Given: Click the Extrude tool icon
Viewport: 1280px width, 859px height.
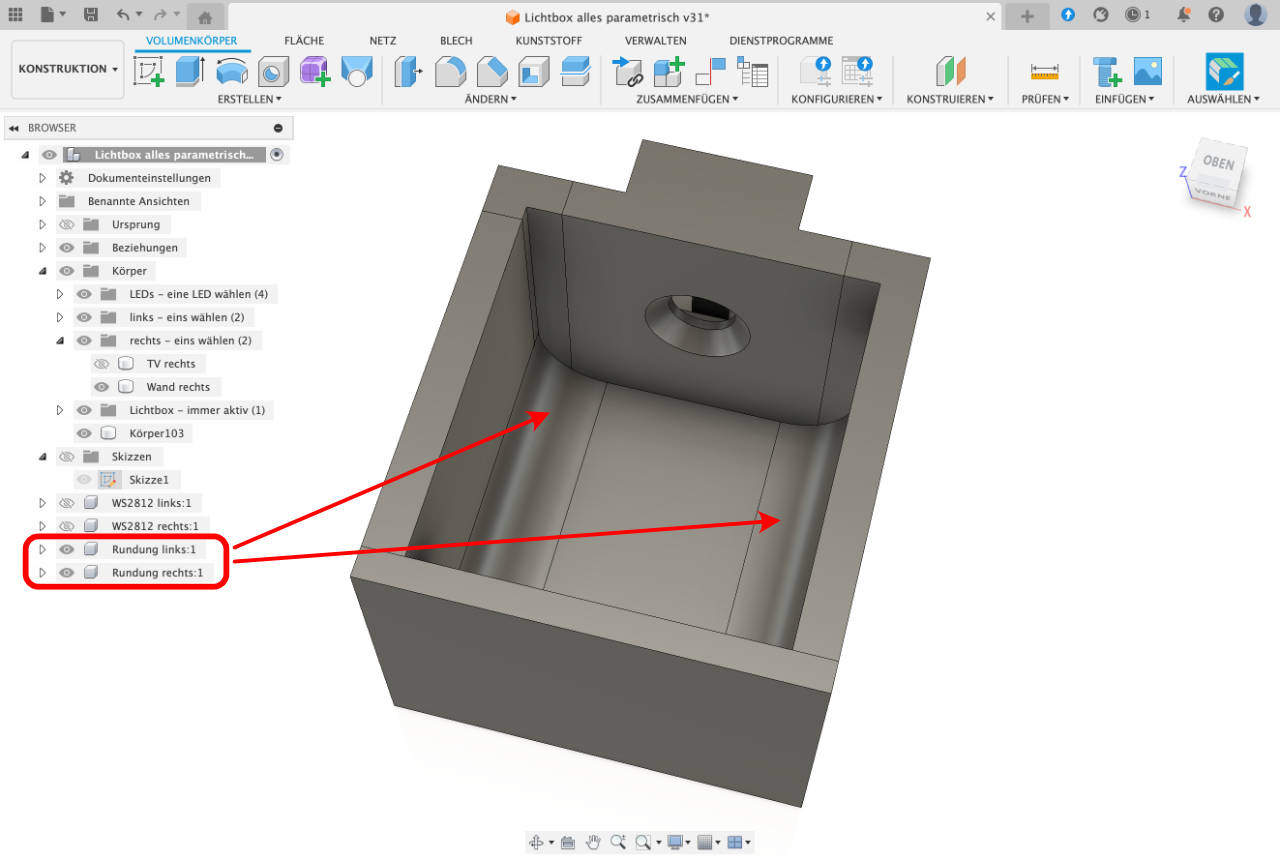Looking at the screenshot, I should click(x=190, y=71).
